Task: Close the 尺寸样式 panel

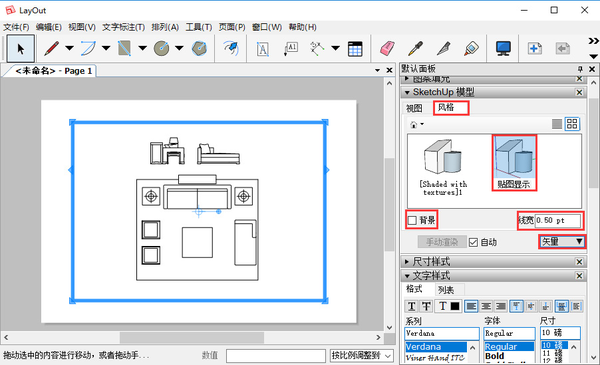Action: click(579, 262)
